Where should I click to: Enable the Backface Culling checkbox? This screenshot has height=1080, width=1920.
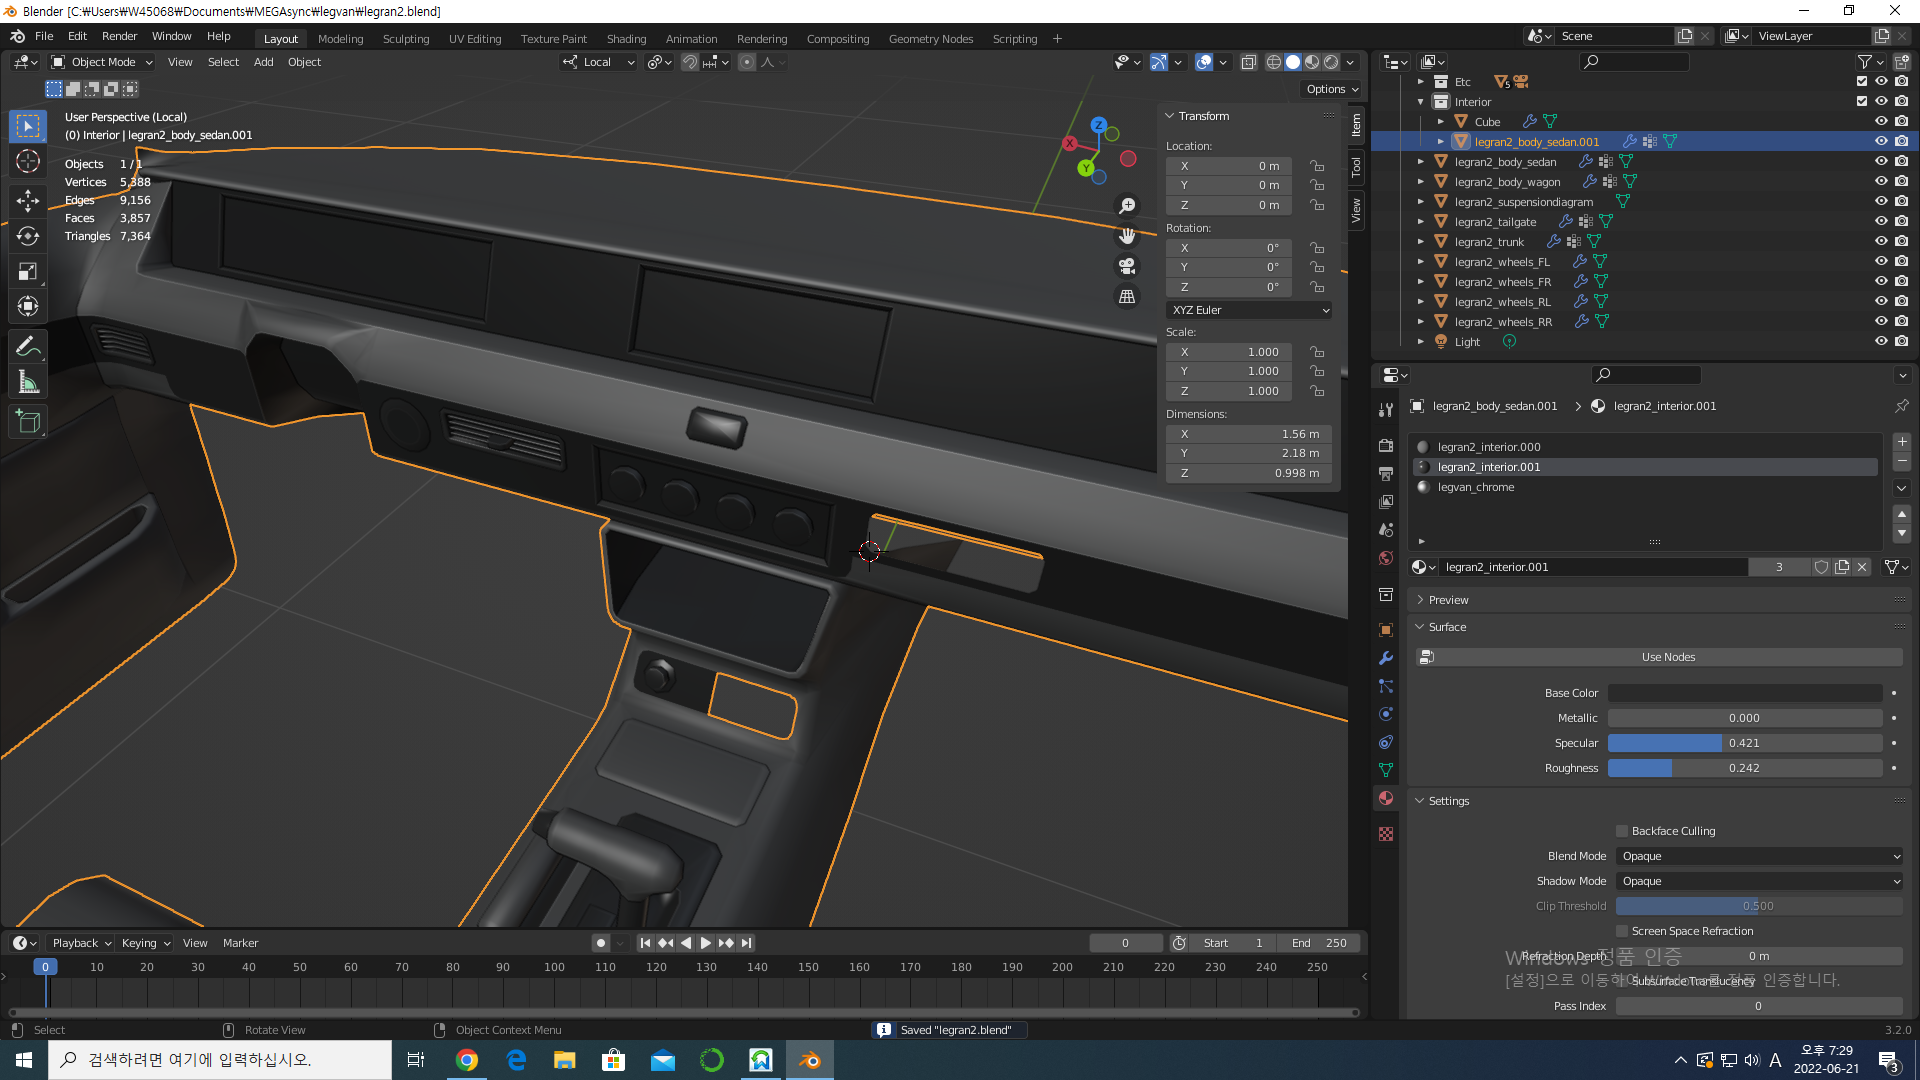pos(1622,831)
